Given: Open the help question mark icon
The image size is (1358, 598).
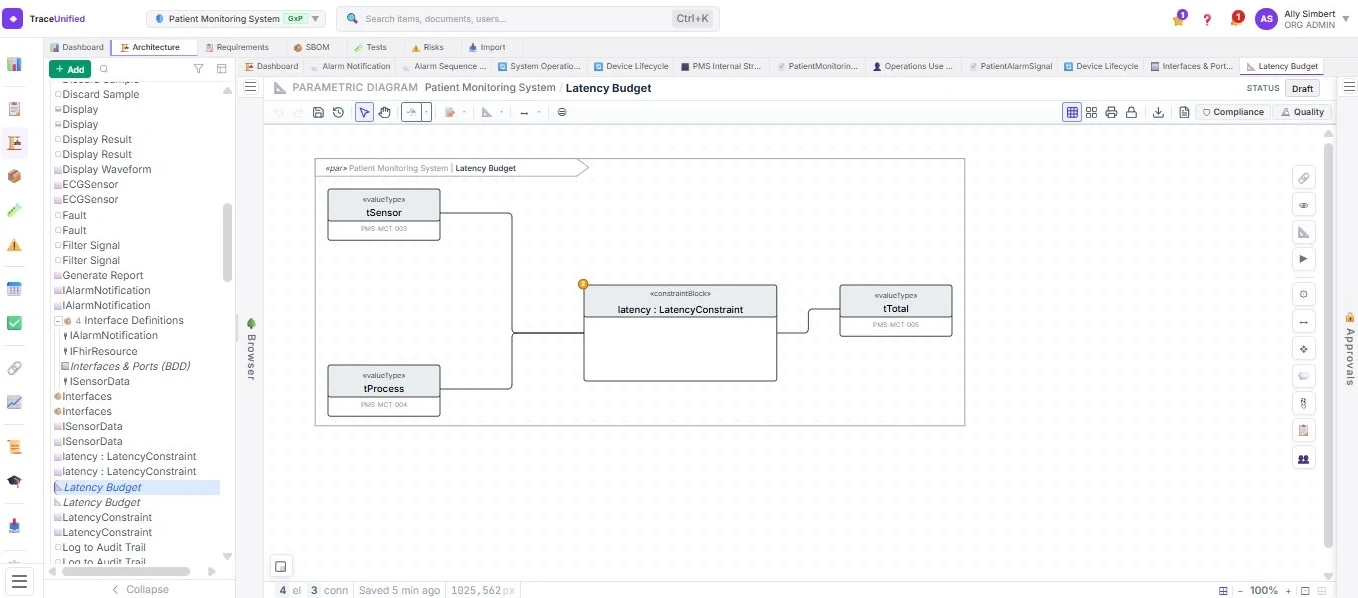Looking at the screenshot, I should coord(1207,19).
